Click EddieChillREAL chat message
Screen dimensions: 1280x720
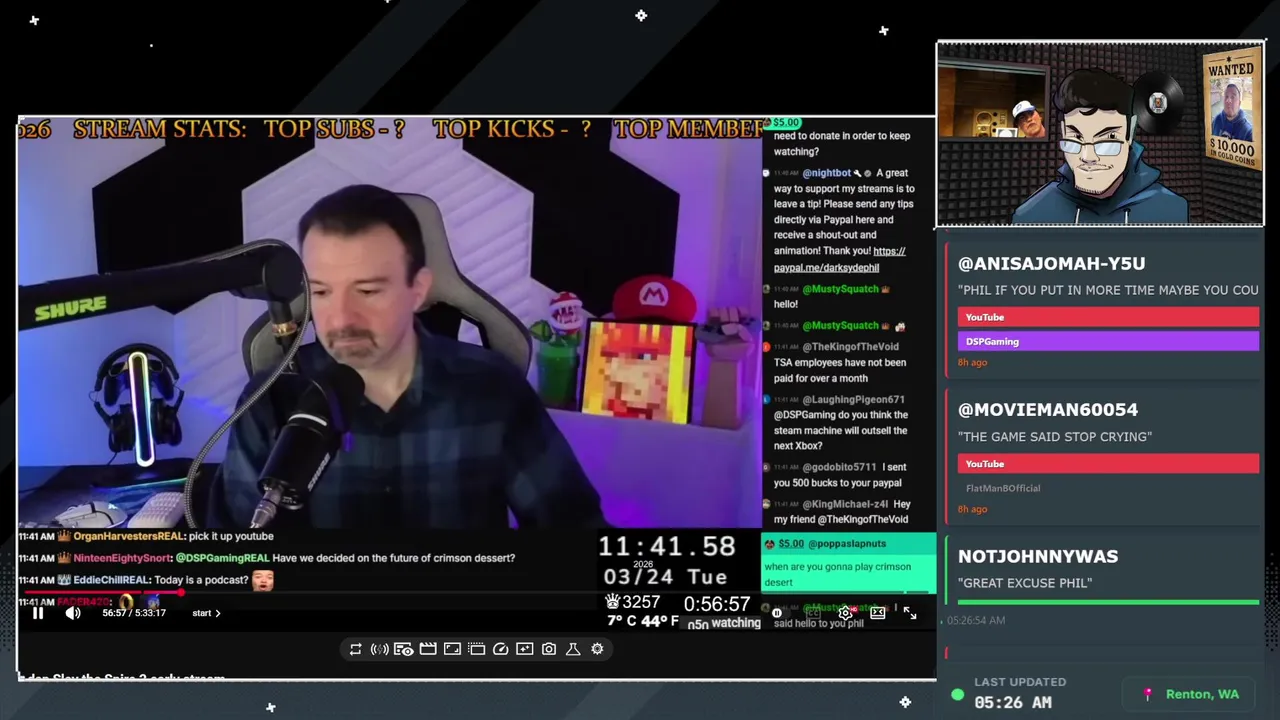pos(146,580)
